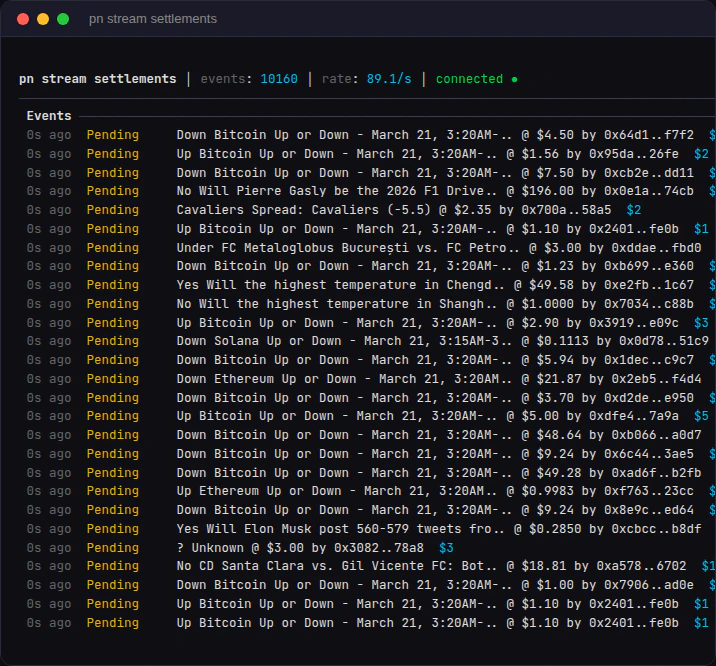Click the events count 10160
This screenshot has width=716, height=666.
coord(279,79)
